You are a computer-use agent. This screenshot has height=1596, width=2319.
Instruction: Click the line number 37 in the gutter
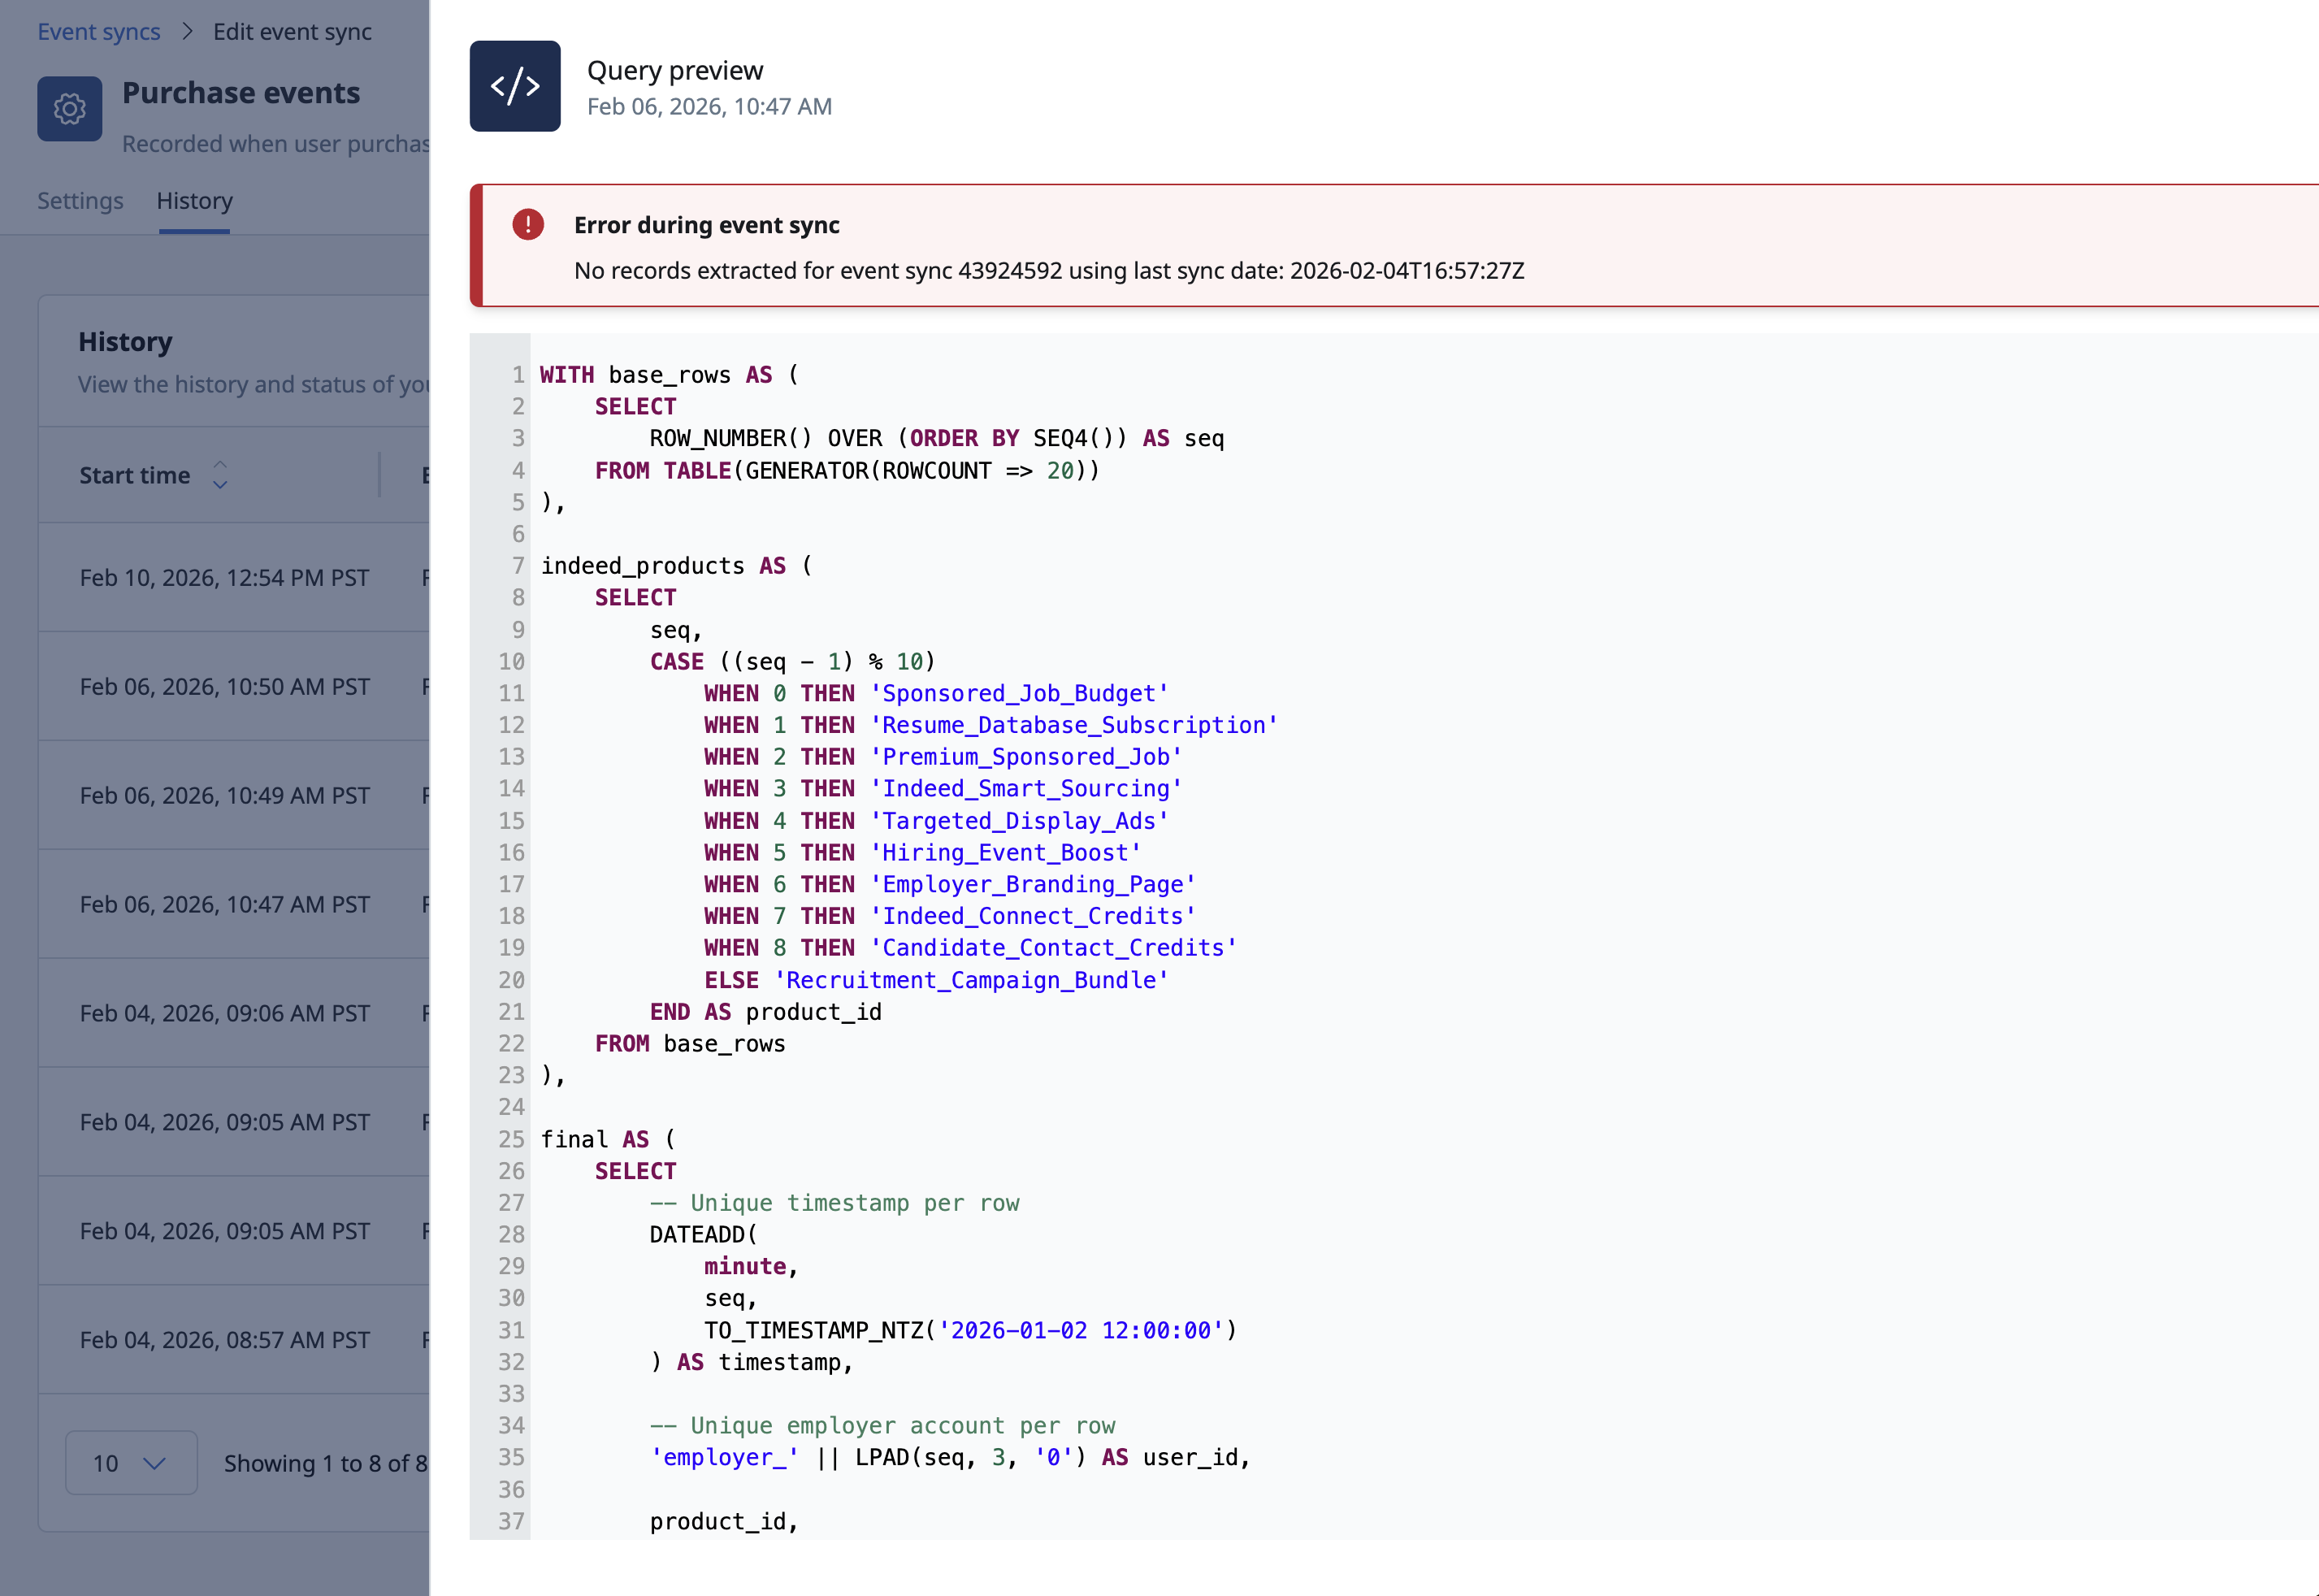click(512, 1521)
